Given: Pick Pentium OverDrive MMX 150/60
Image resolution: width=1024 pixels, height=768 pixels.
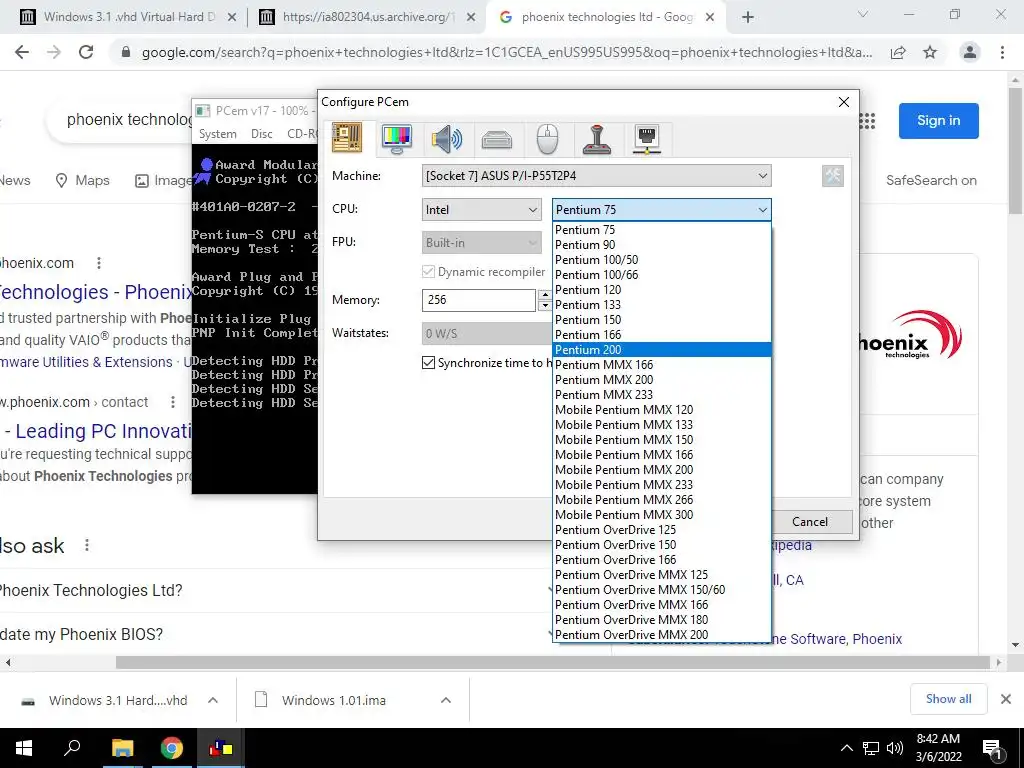Looking at the screenshot, I should pyautogui.click(x=662, y=590).
